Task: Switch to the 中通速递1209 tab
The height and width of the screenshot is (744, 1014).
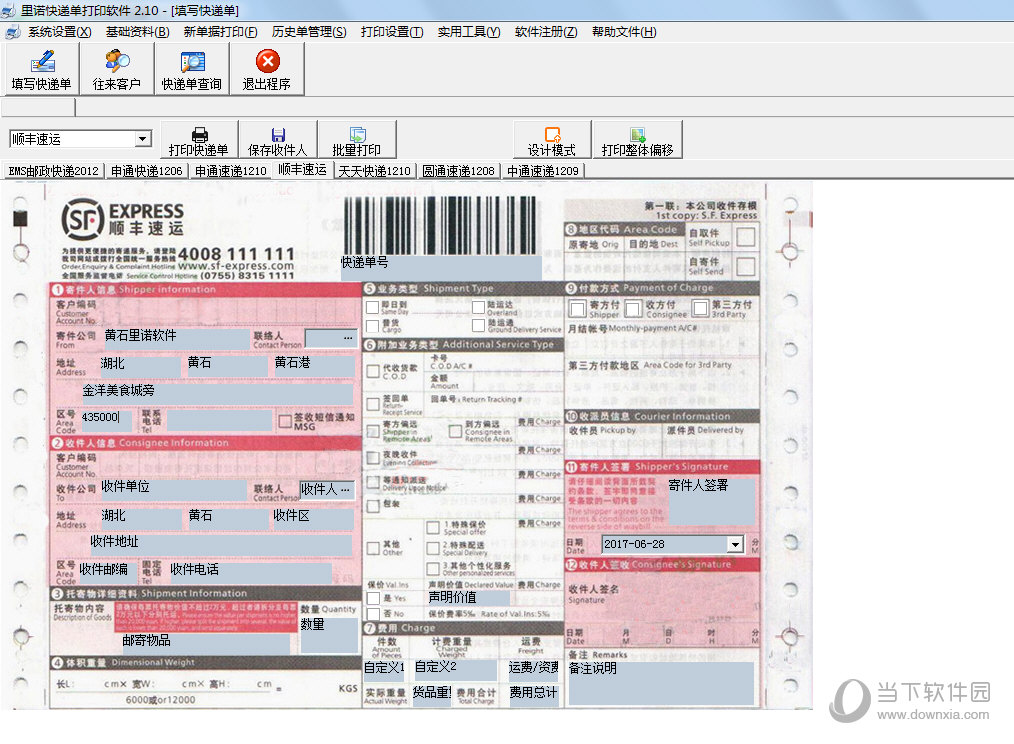Action: click(x=543, y=171)
